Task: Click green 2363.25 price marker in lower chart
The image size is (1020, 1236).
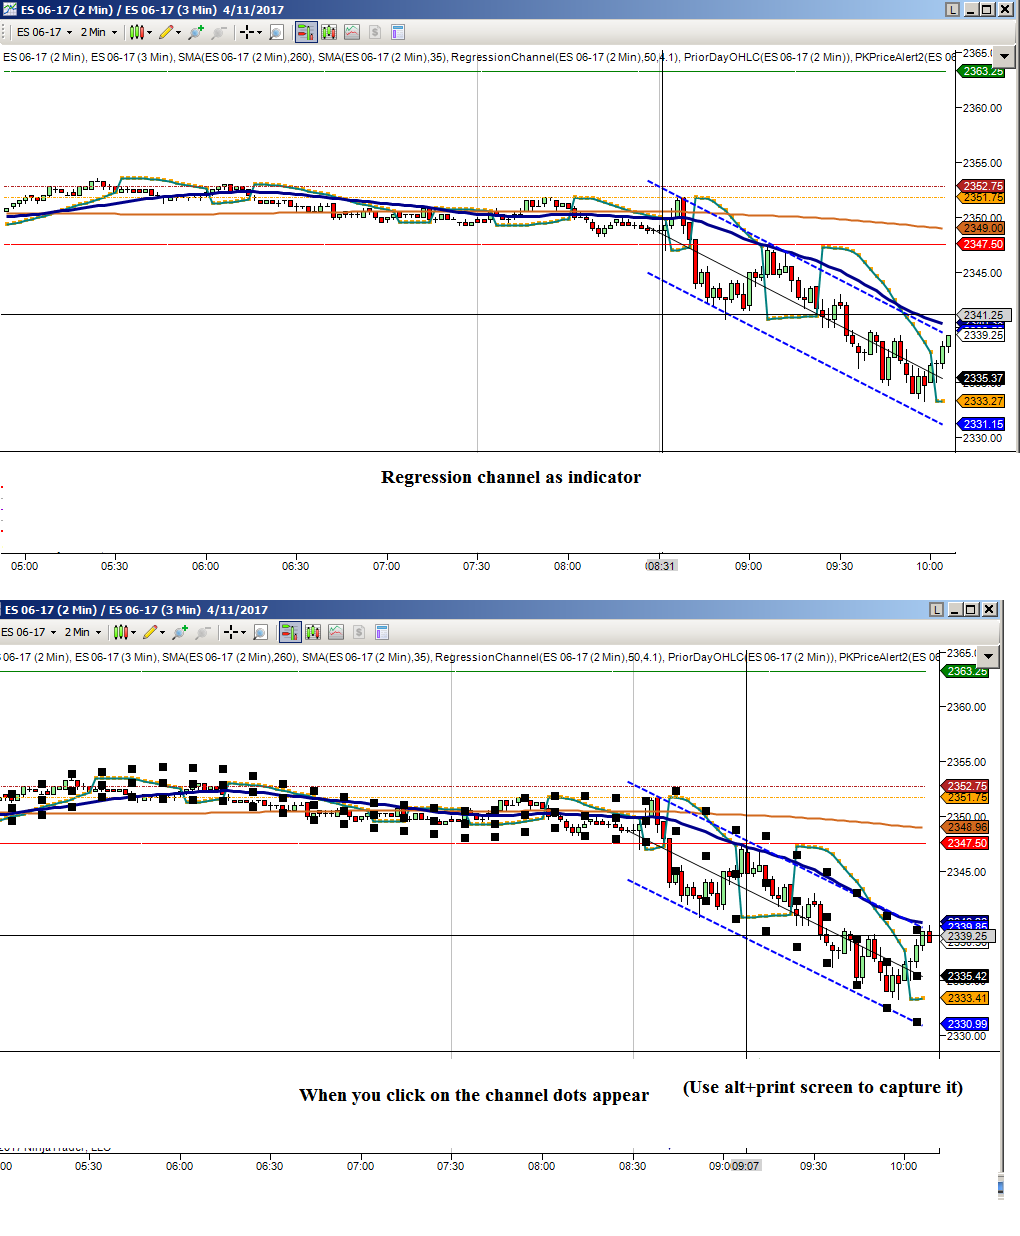Action: coord(966,671)
